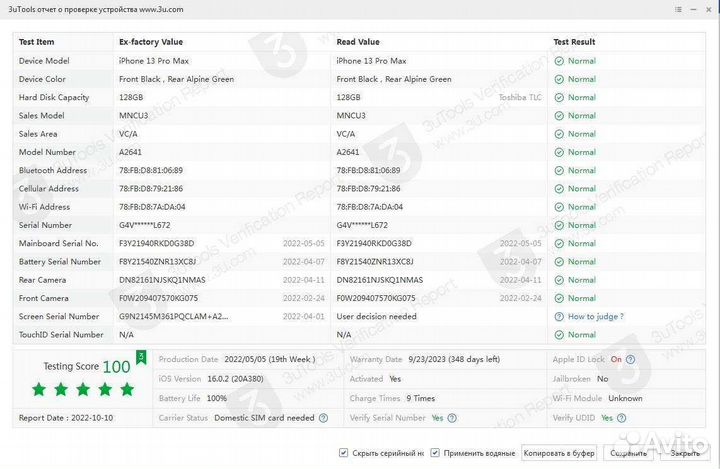The width and height of the screenshot is (720, 469).
Task: Click the Normal check icon for TouchID Serial Number
Action: pyautogui.click(x=559, y=335)
